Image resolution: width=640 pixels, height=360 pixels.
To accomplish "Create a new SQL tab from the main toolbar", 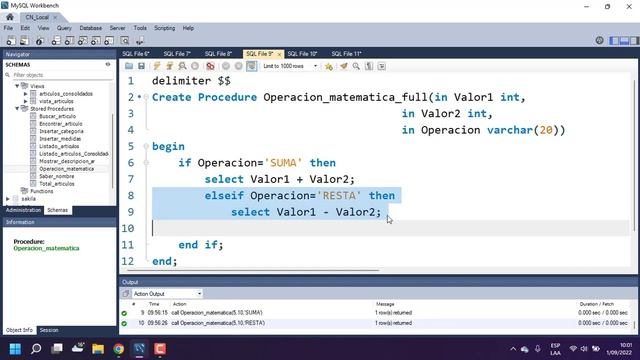I will 11,41.
